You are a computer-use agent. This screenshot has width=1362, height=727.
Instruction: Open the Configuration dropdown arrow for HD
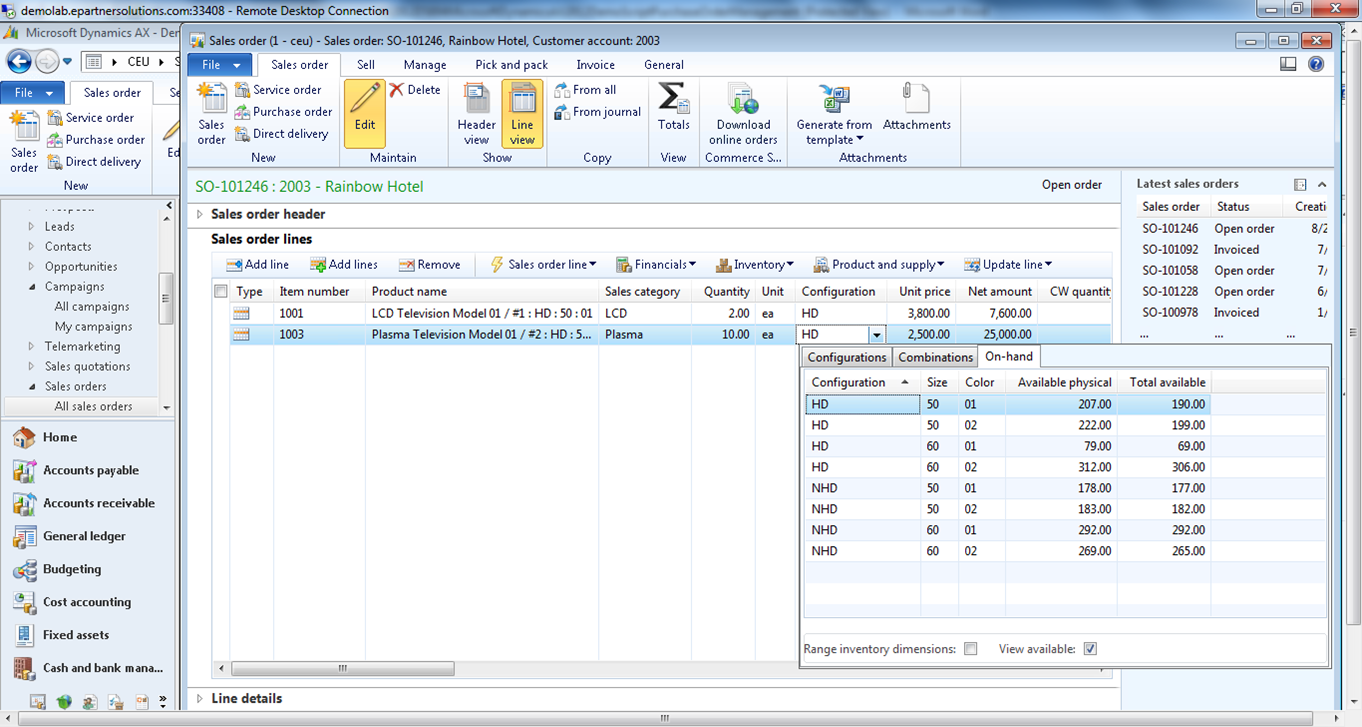[x=877, y=335]
